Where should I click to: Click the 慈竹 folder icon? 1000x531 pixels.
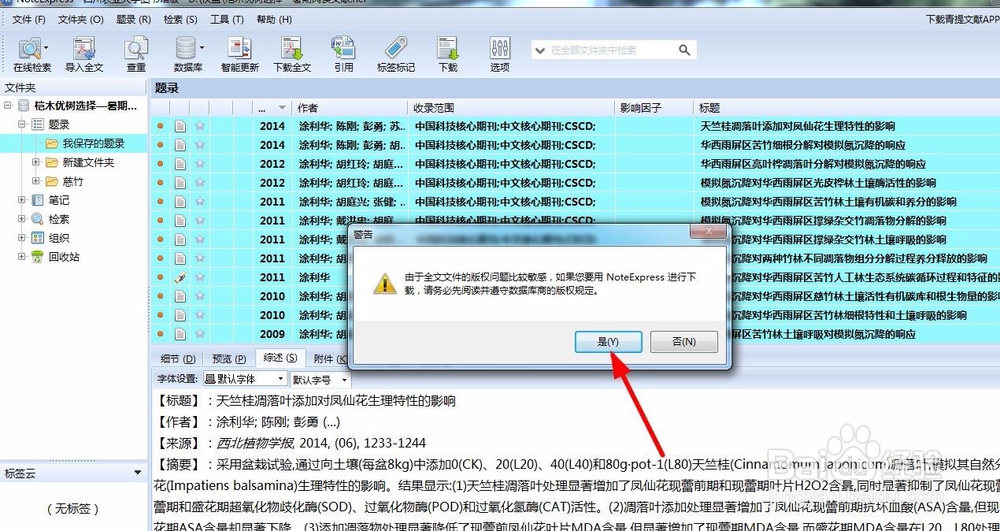(52, 182)
